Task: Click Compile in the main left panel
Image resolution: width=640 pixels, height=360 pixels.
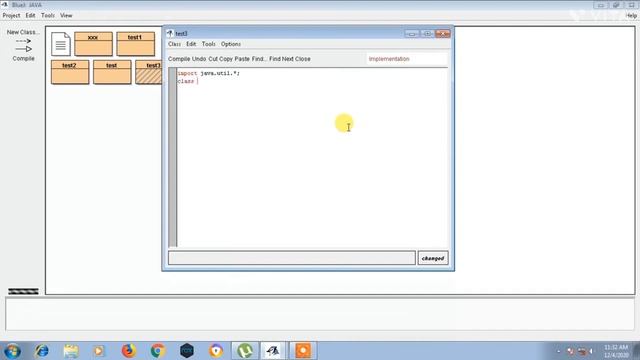Action: coord(23,58)
